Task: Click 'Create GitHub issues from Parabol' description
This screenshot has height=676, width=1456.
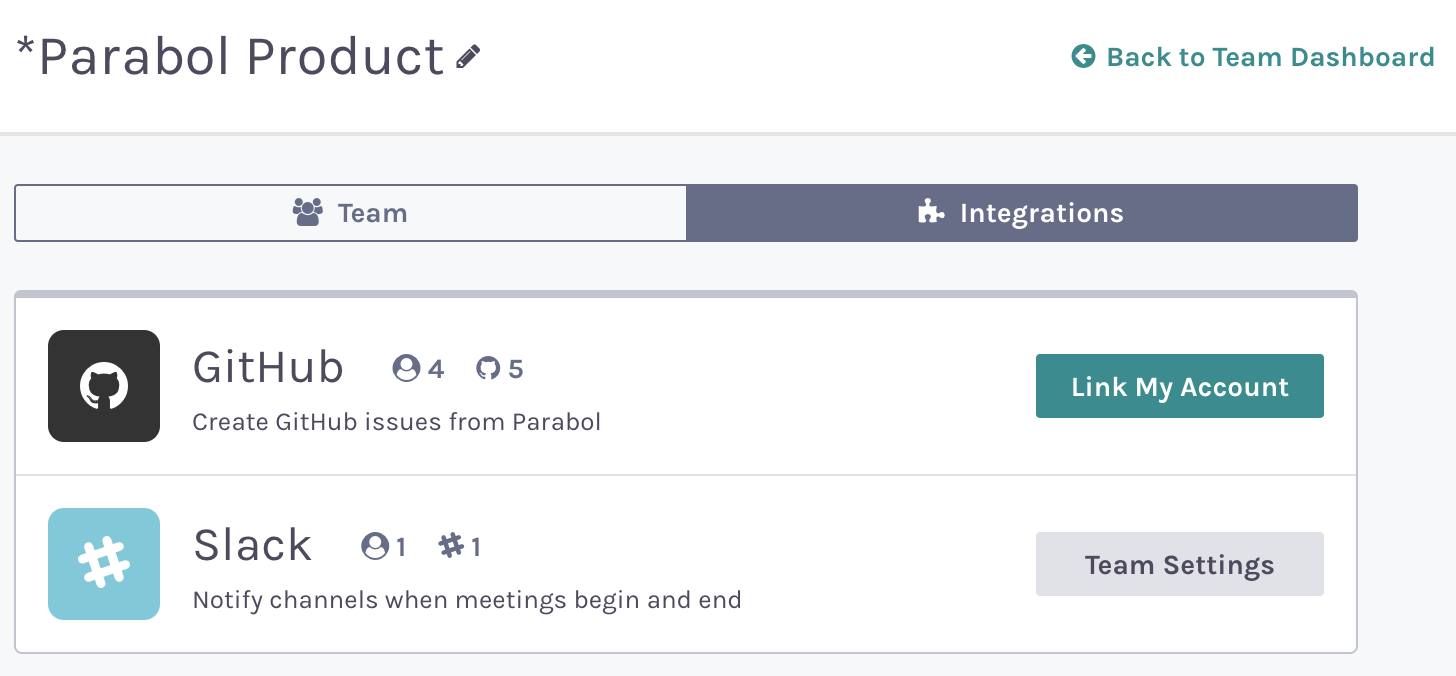Action: pyautogui.click(x=396, y=422)
